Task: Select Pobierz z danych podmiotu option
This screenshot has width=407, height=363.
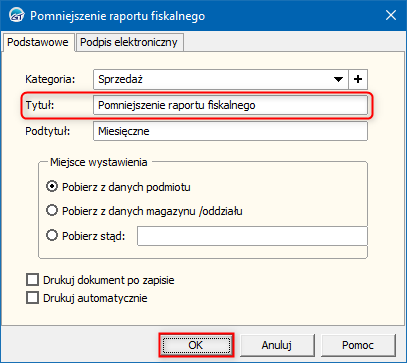Action: coord(118,187)
